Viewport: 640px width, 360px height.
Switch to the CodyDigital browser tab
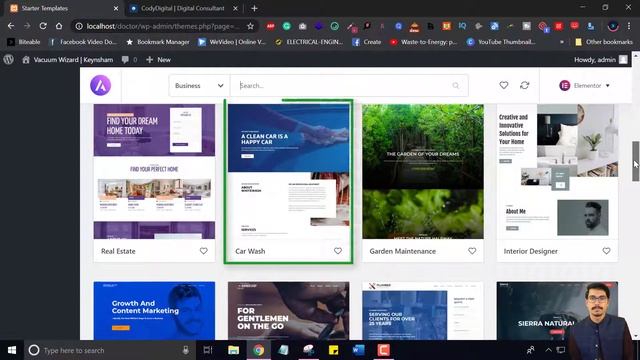pos(183,8)
